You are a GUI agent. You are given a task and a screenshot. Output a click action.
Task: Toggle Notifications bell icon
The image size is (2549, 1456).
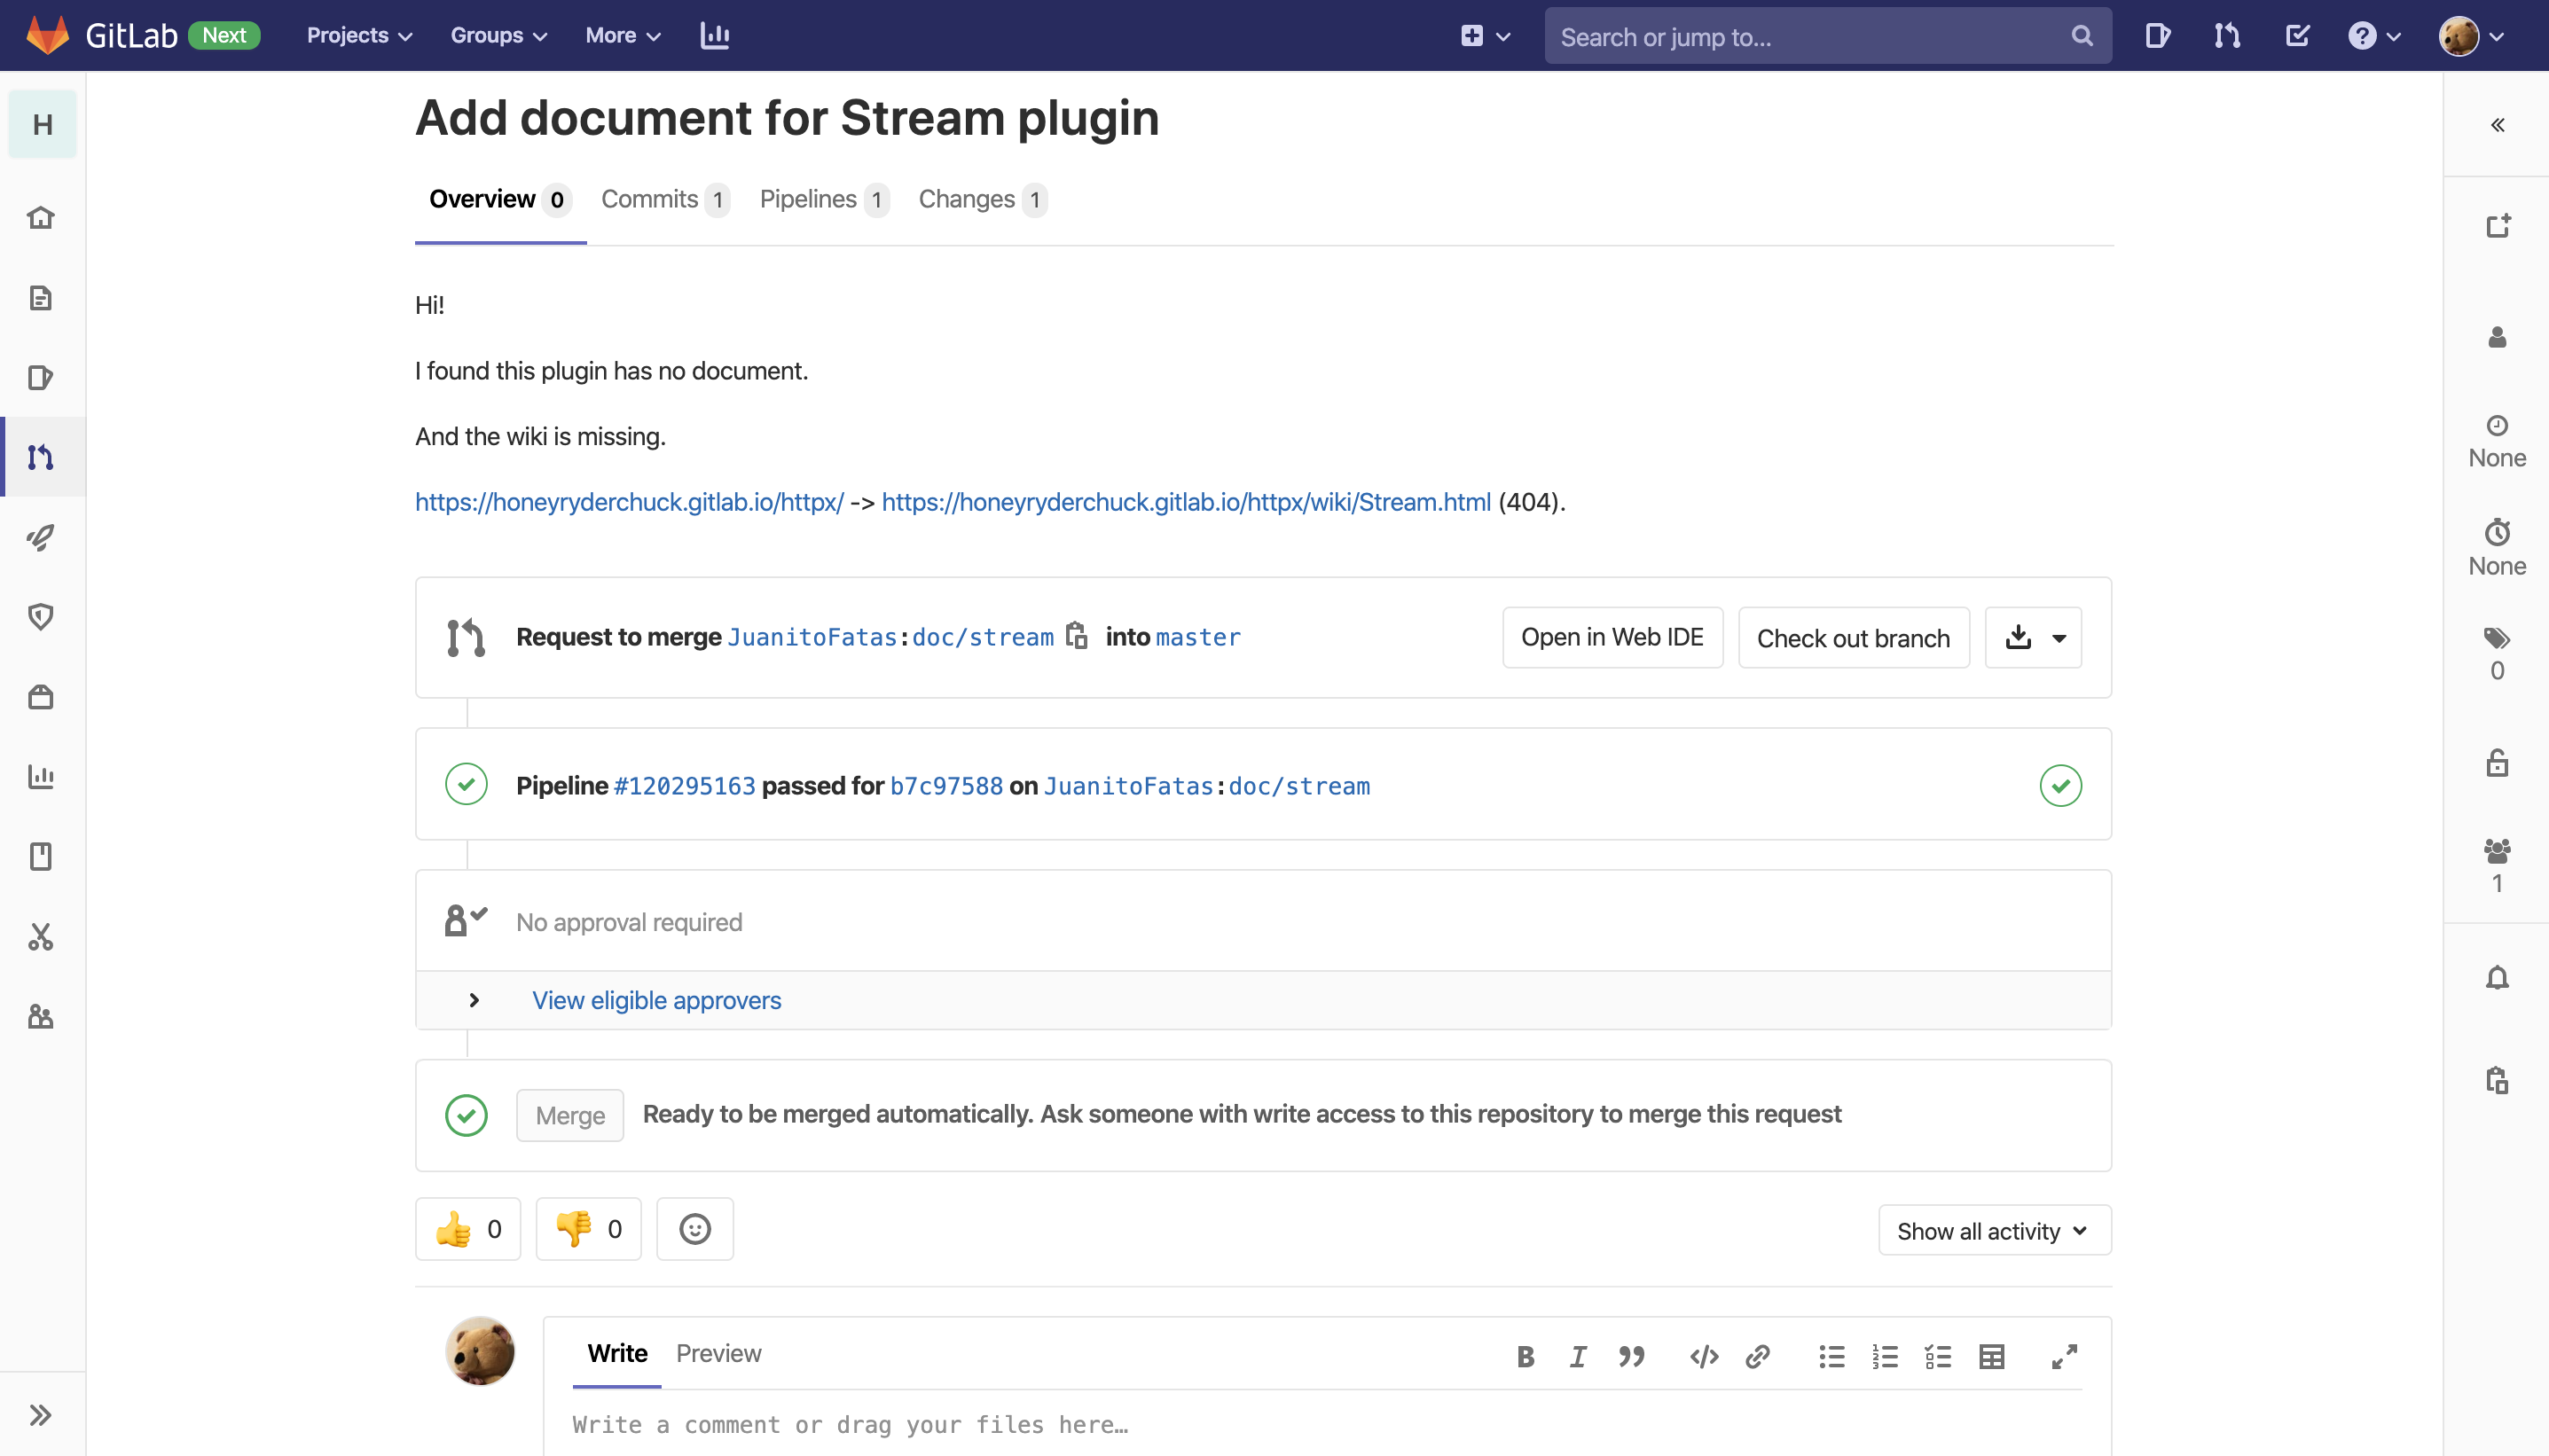pyautogui.click(x=2497, y=978)
